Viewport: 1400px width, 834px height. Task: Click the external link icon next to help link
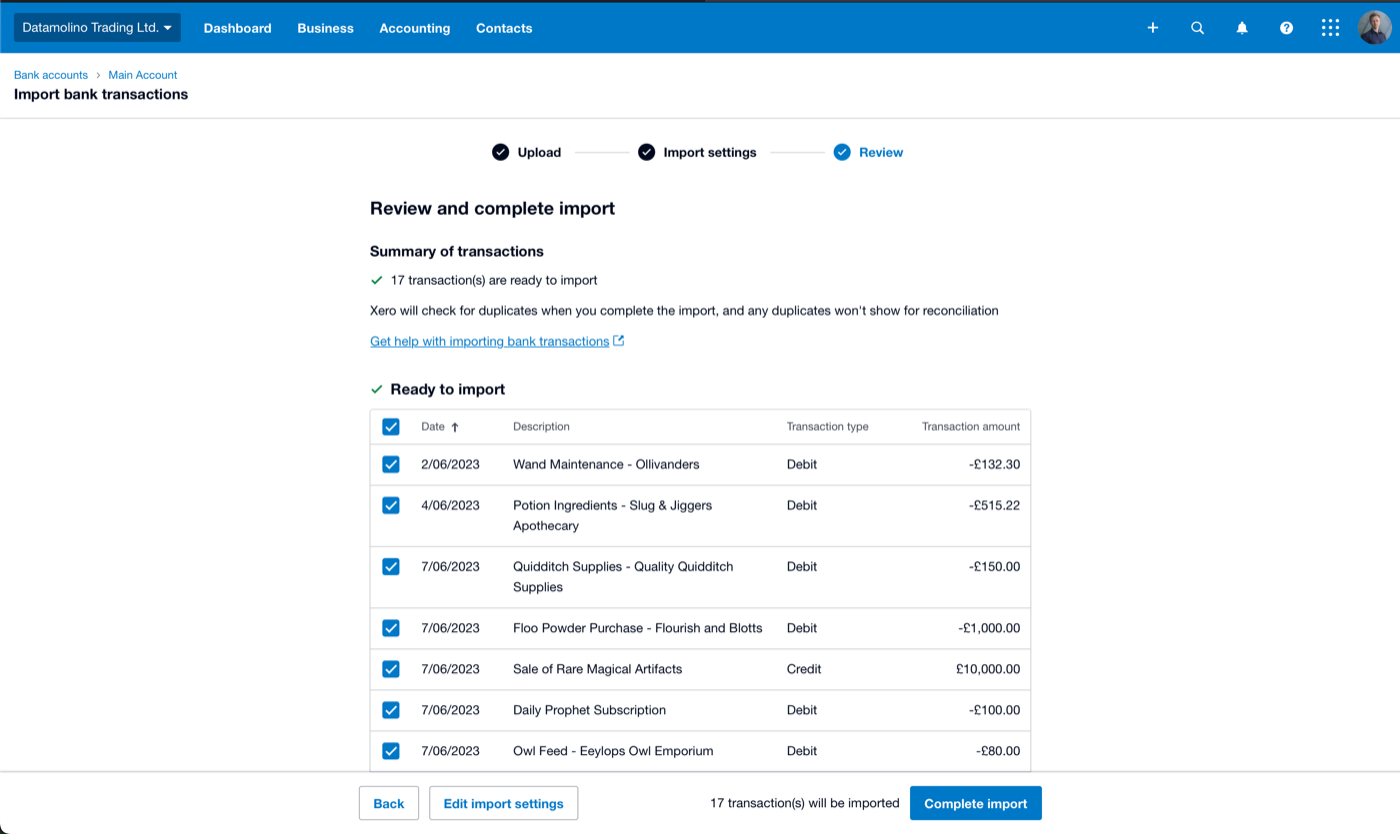pos(618,340)
